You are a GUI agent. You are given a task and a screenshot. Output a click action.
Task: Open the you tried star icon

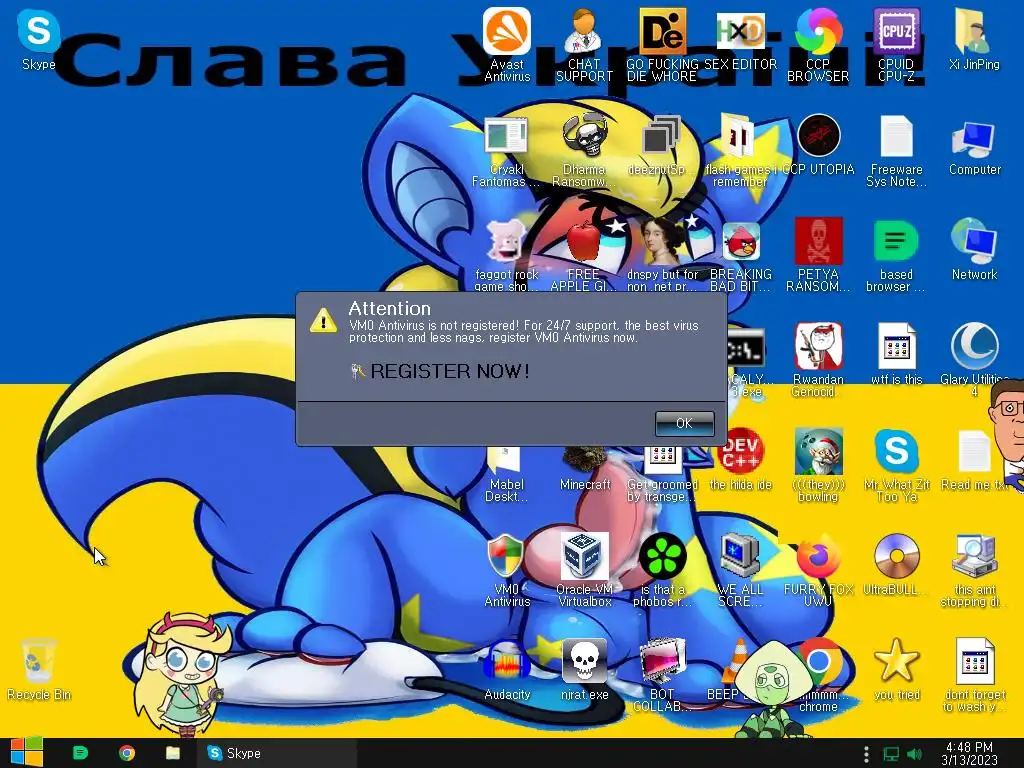click(896, 670)
